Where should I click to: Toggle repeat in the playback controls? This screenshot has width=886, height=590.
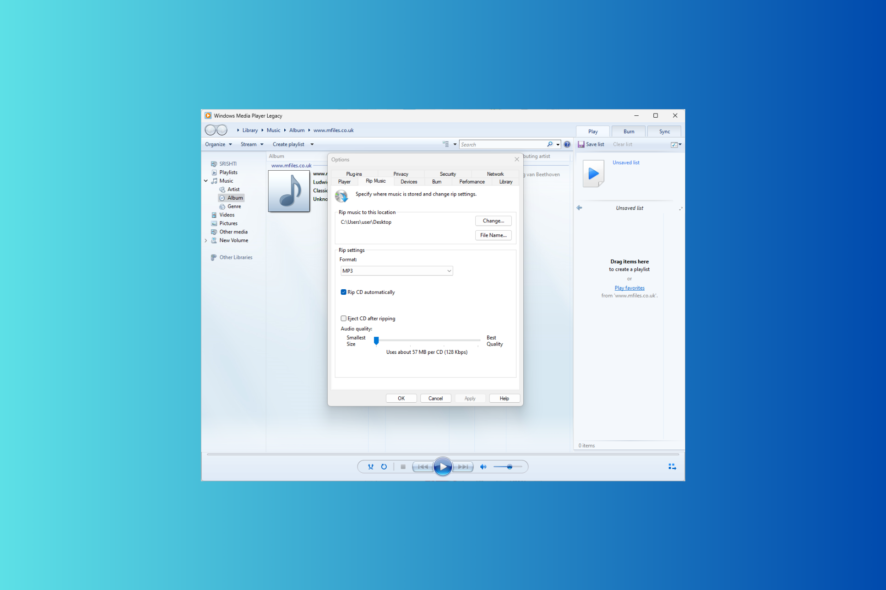tap(384, 467)
